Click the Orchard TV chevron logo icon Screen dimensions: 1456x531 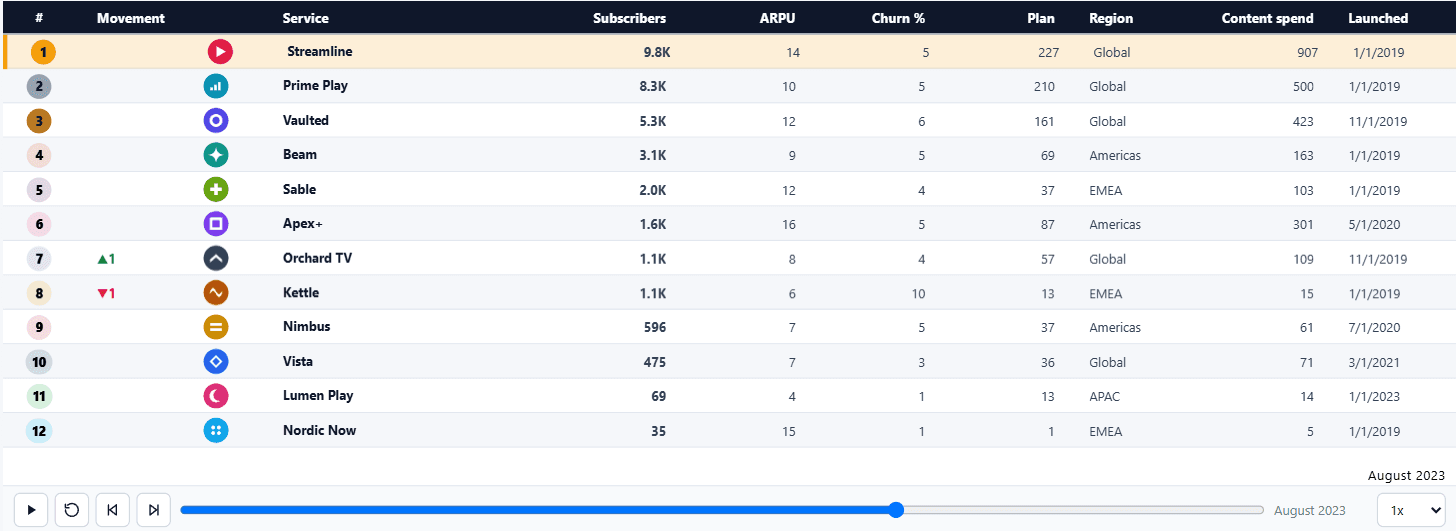point(216,259)
